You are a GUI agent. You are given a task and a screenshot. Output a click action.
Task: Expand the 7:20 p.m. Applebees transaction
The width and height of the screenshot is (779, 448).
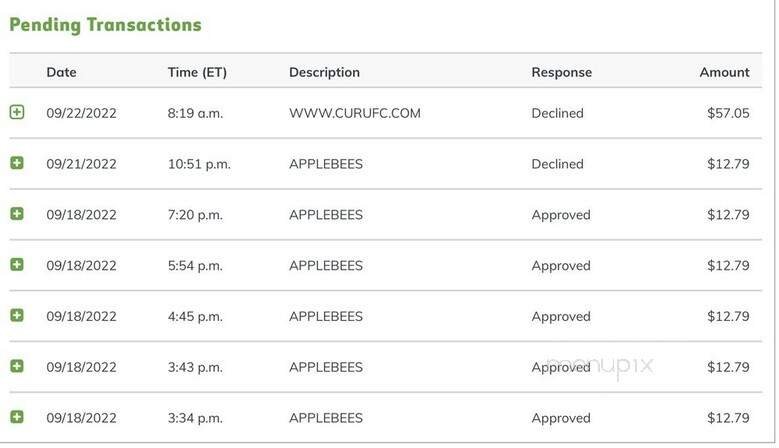(17, 214)
